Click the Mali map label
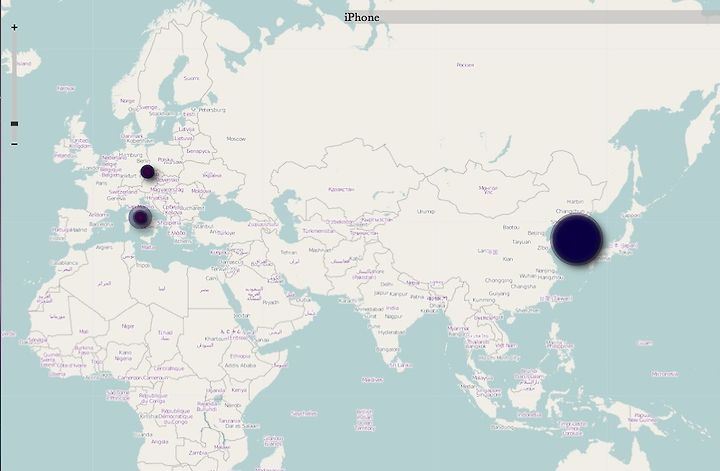The image size is (720, 471). tap(84, 331)
